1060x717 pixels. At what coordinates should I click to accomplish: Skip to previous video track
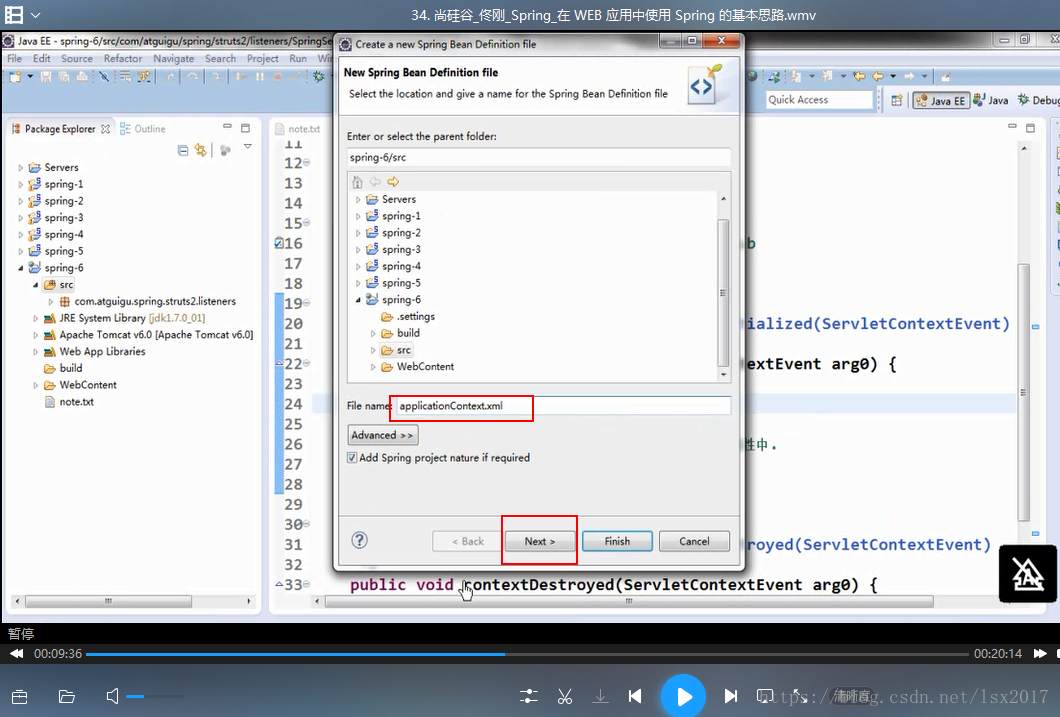coord(635,696)
